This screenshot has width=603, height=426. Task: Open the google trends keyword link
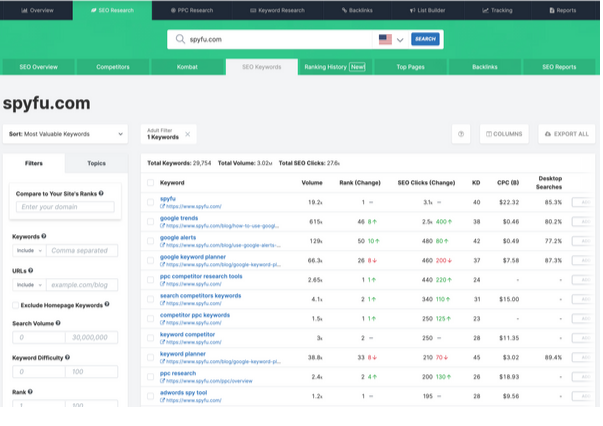(x=179, y=218)
